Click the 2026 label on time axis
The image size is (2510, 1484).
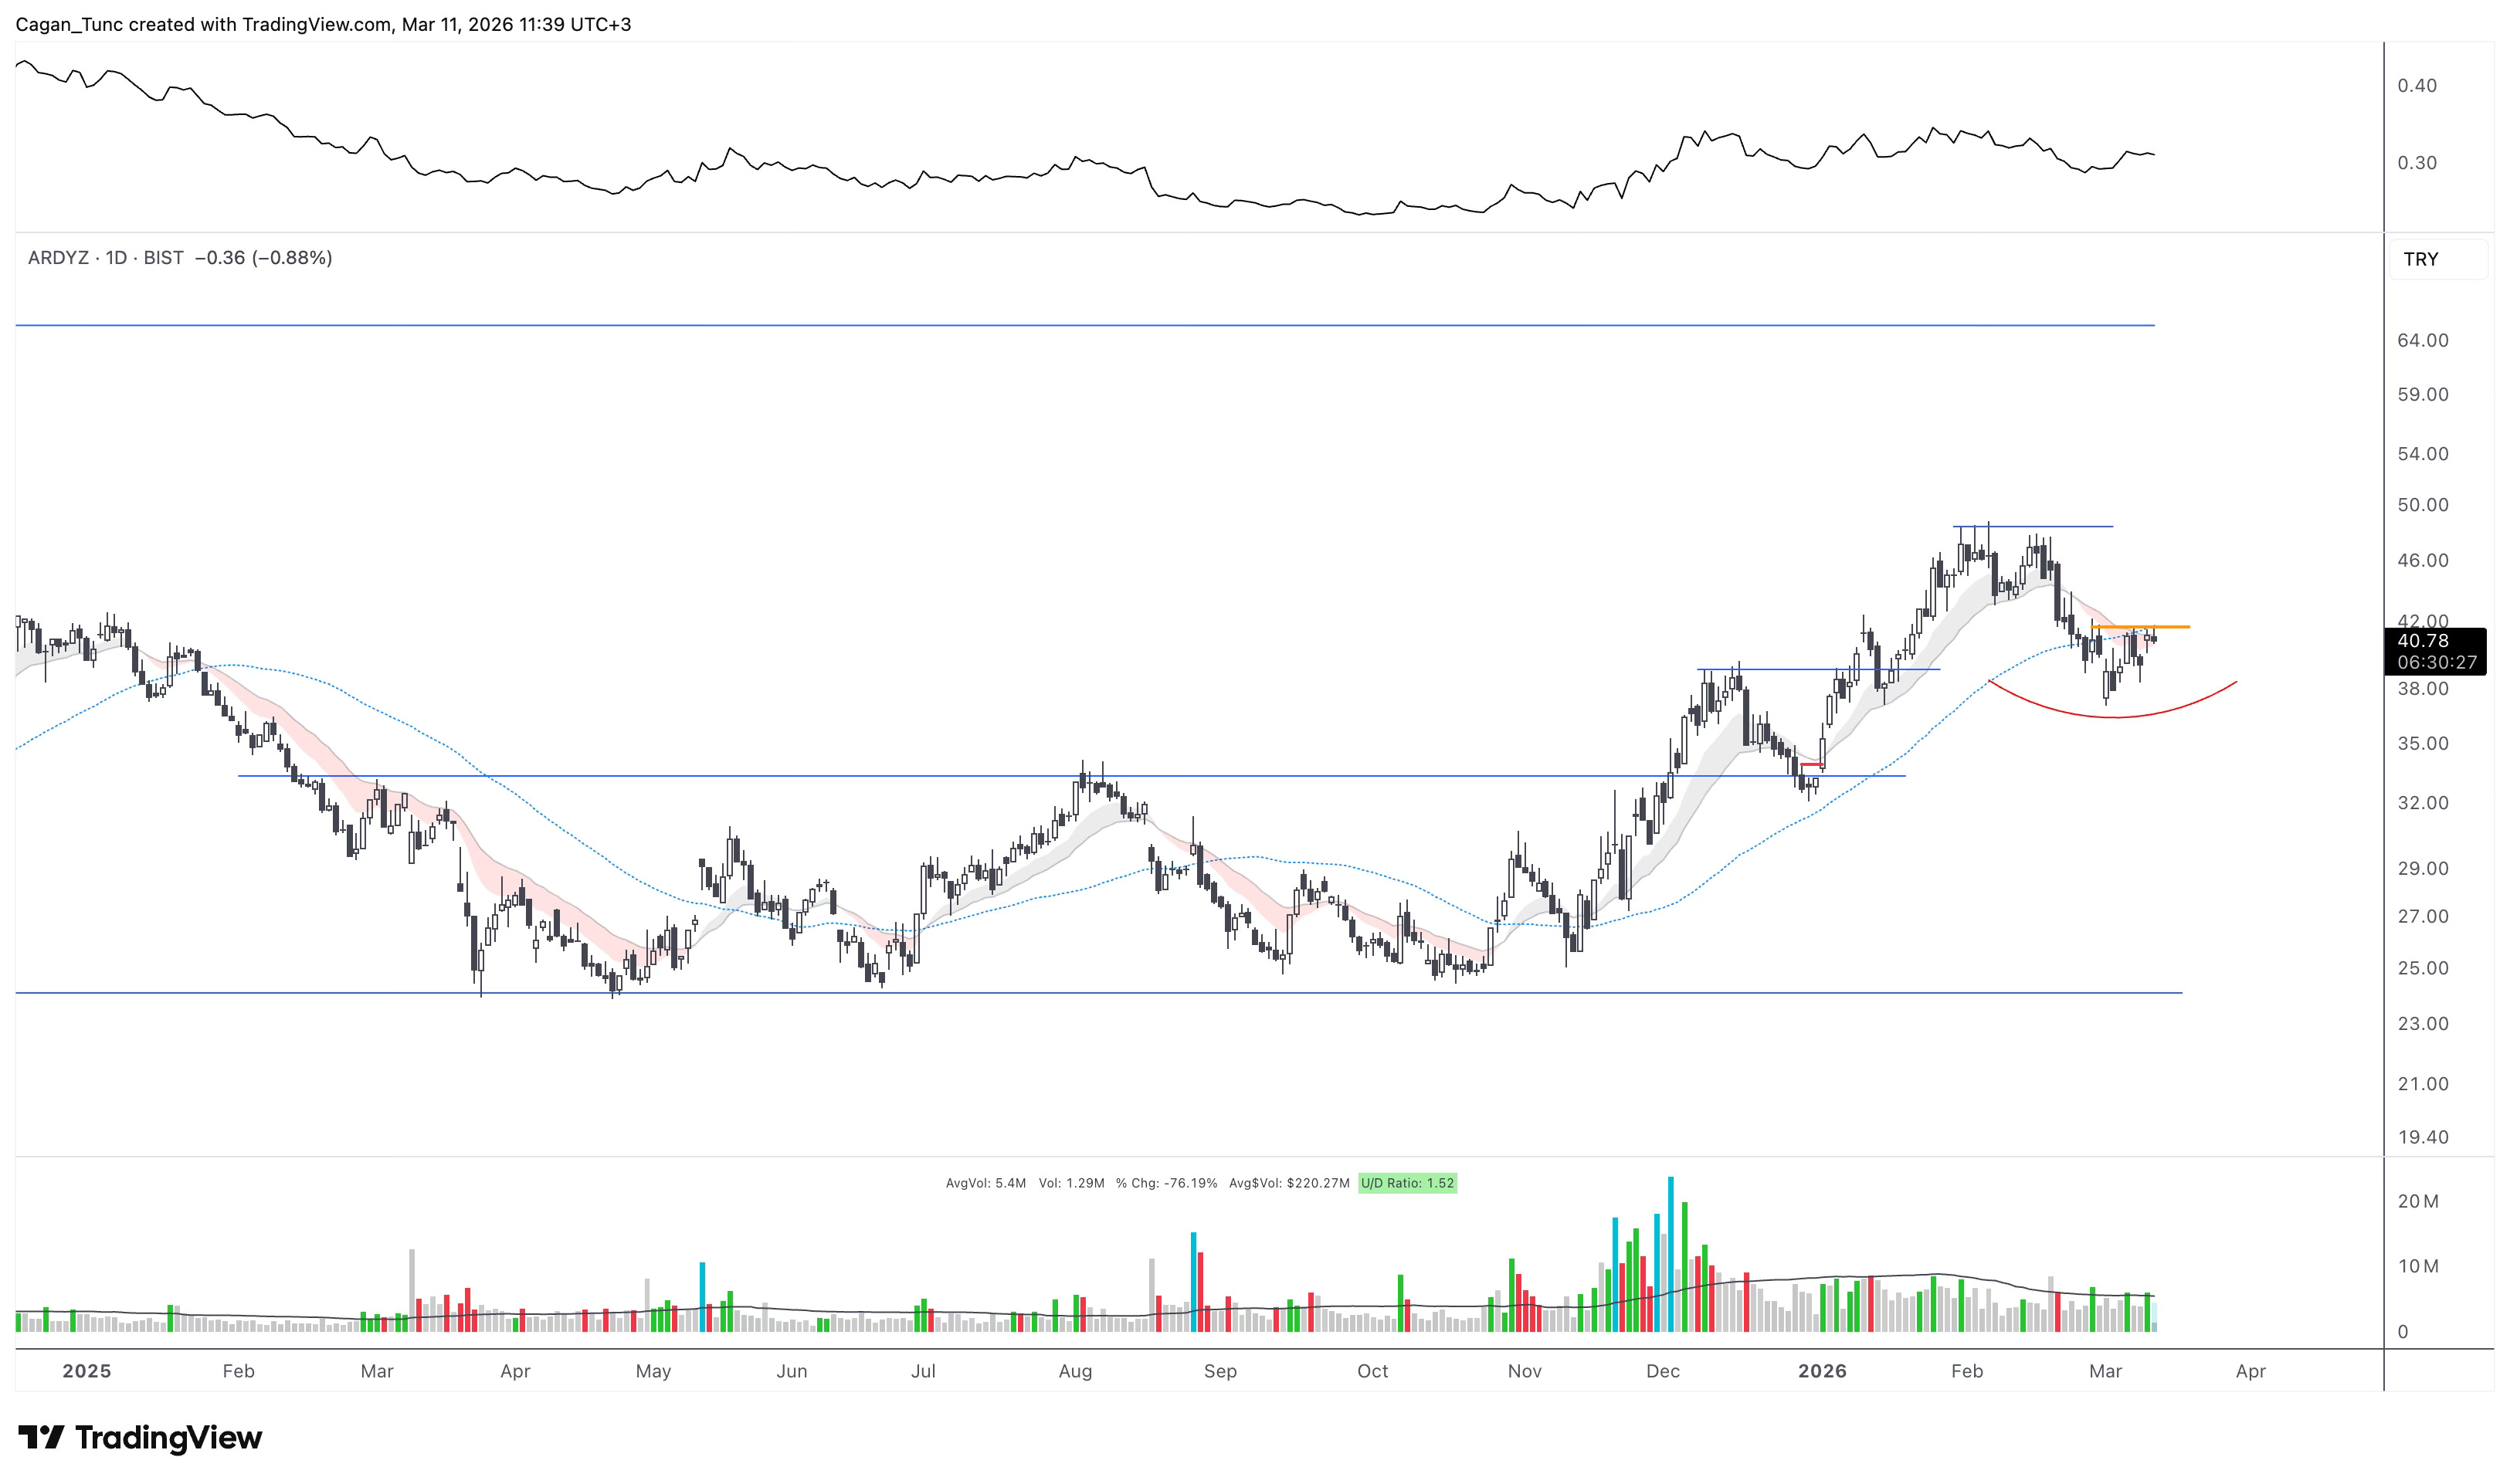1821,1371
